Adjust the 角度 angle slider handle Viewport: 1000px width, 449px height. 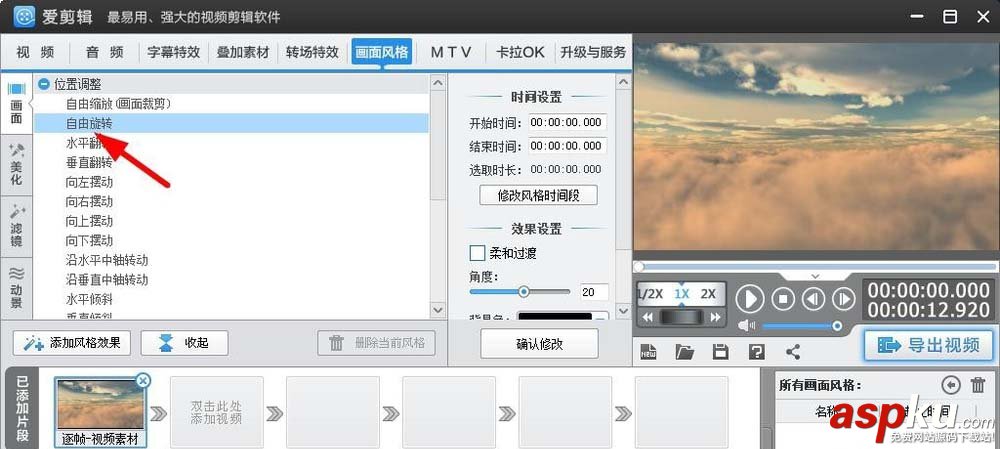tap(524, 291)
